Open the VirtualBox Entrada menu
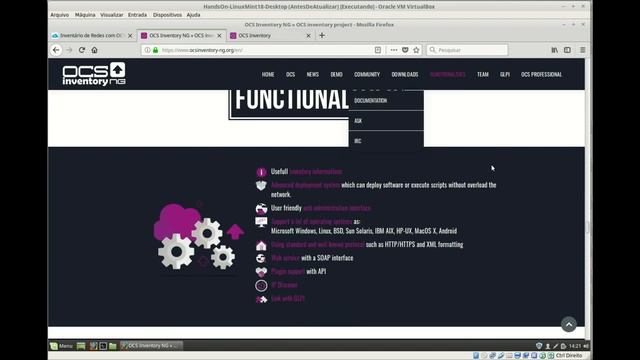This screenshot has width=640, height=360. (137, 15)
